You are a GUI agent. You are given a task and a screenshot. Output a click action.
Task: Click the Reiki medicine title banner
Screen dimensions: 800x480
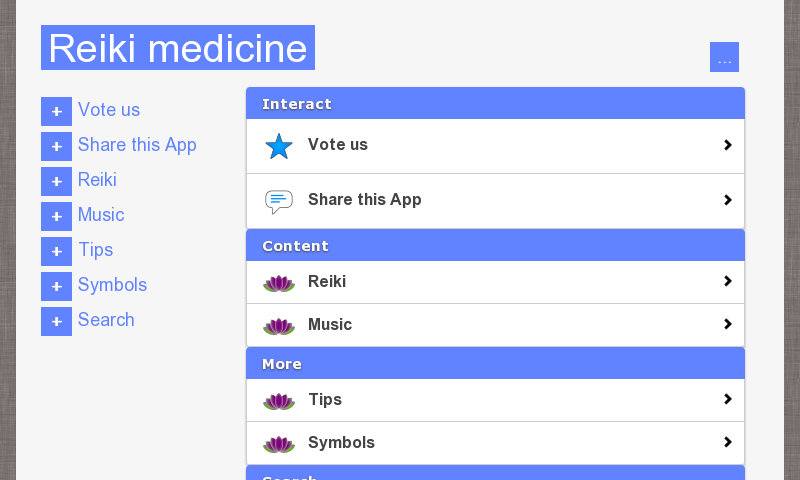tap(178, 48)
